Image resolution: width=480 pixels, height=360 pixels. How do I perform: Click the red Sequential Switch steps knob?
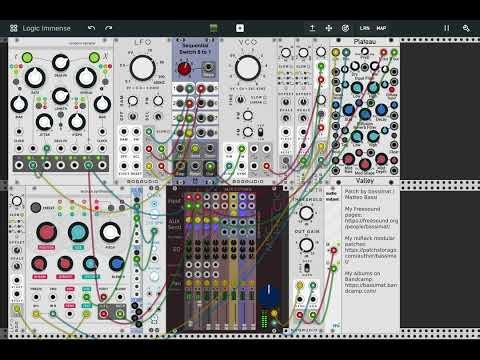click(x=184, y=69)
